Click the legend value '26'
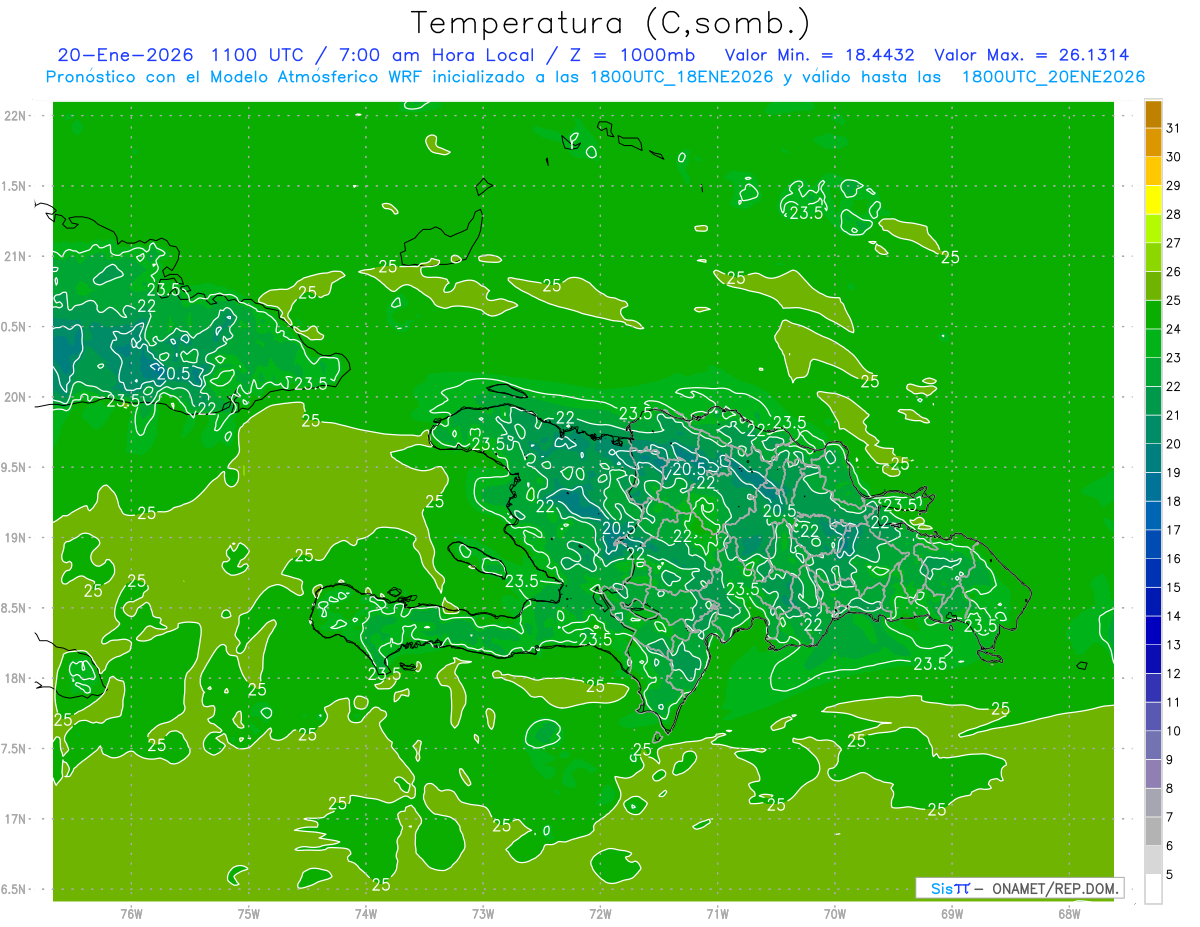Image resolution: width=1200 pixels, height=927 pixels. [1173, 271]
